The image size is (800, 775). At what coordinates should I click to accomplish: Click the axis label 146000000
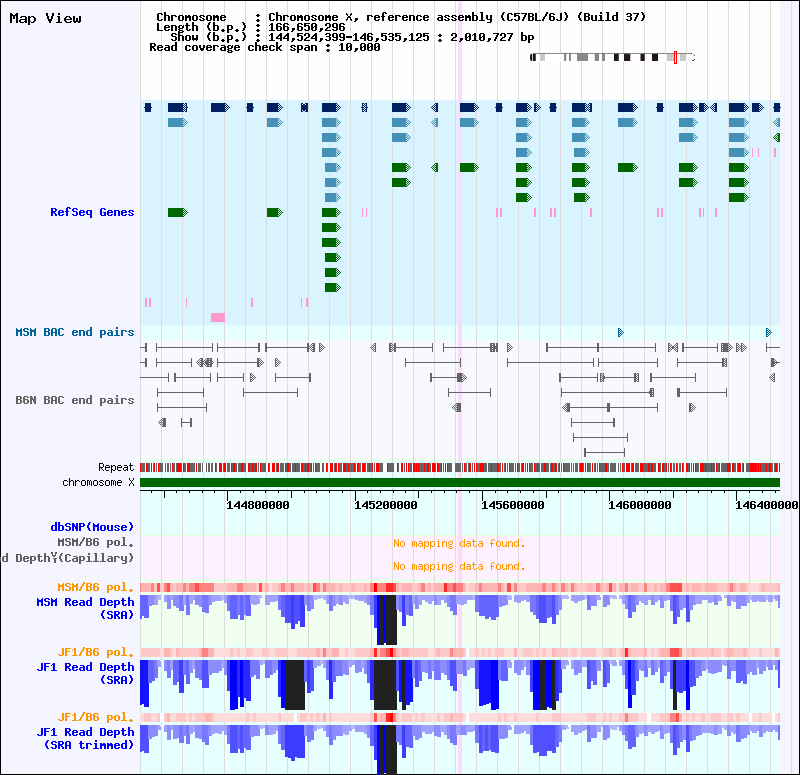click(x=640, y=505)
